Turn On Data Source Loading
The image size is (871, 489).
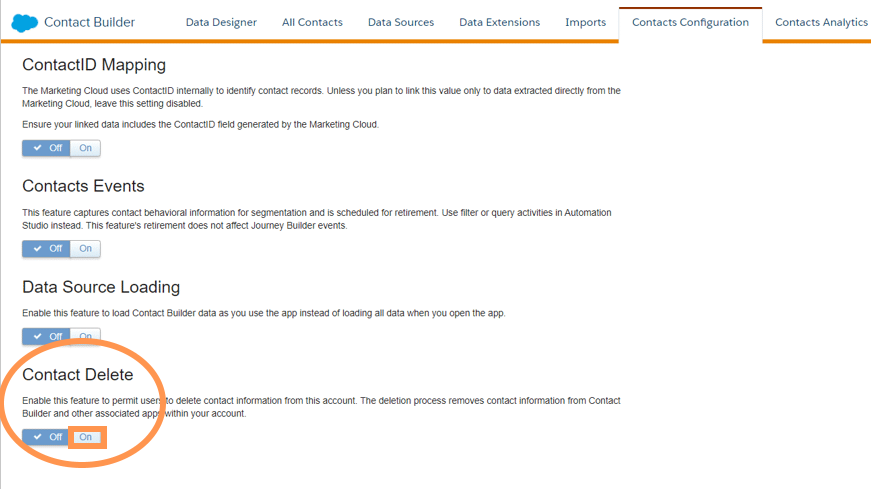(x=85, y=336)
